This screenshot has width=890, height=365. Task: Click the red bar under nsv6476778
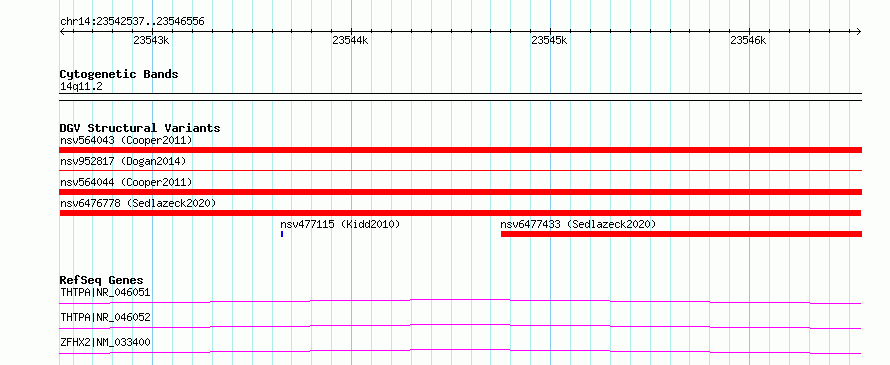click(x=460, y=213)
